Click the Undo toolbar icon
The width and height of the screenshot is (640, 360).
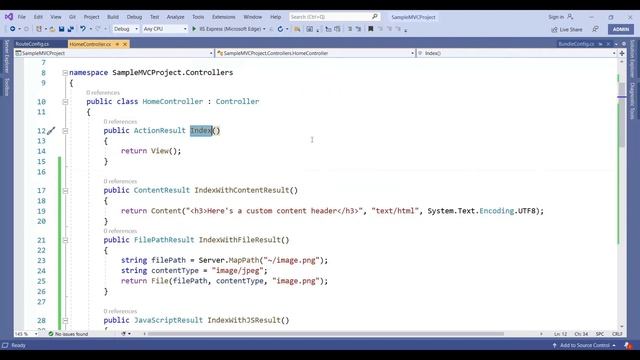(83, 29)
